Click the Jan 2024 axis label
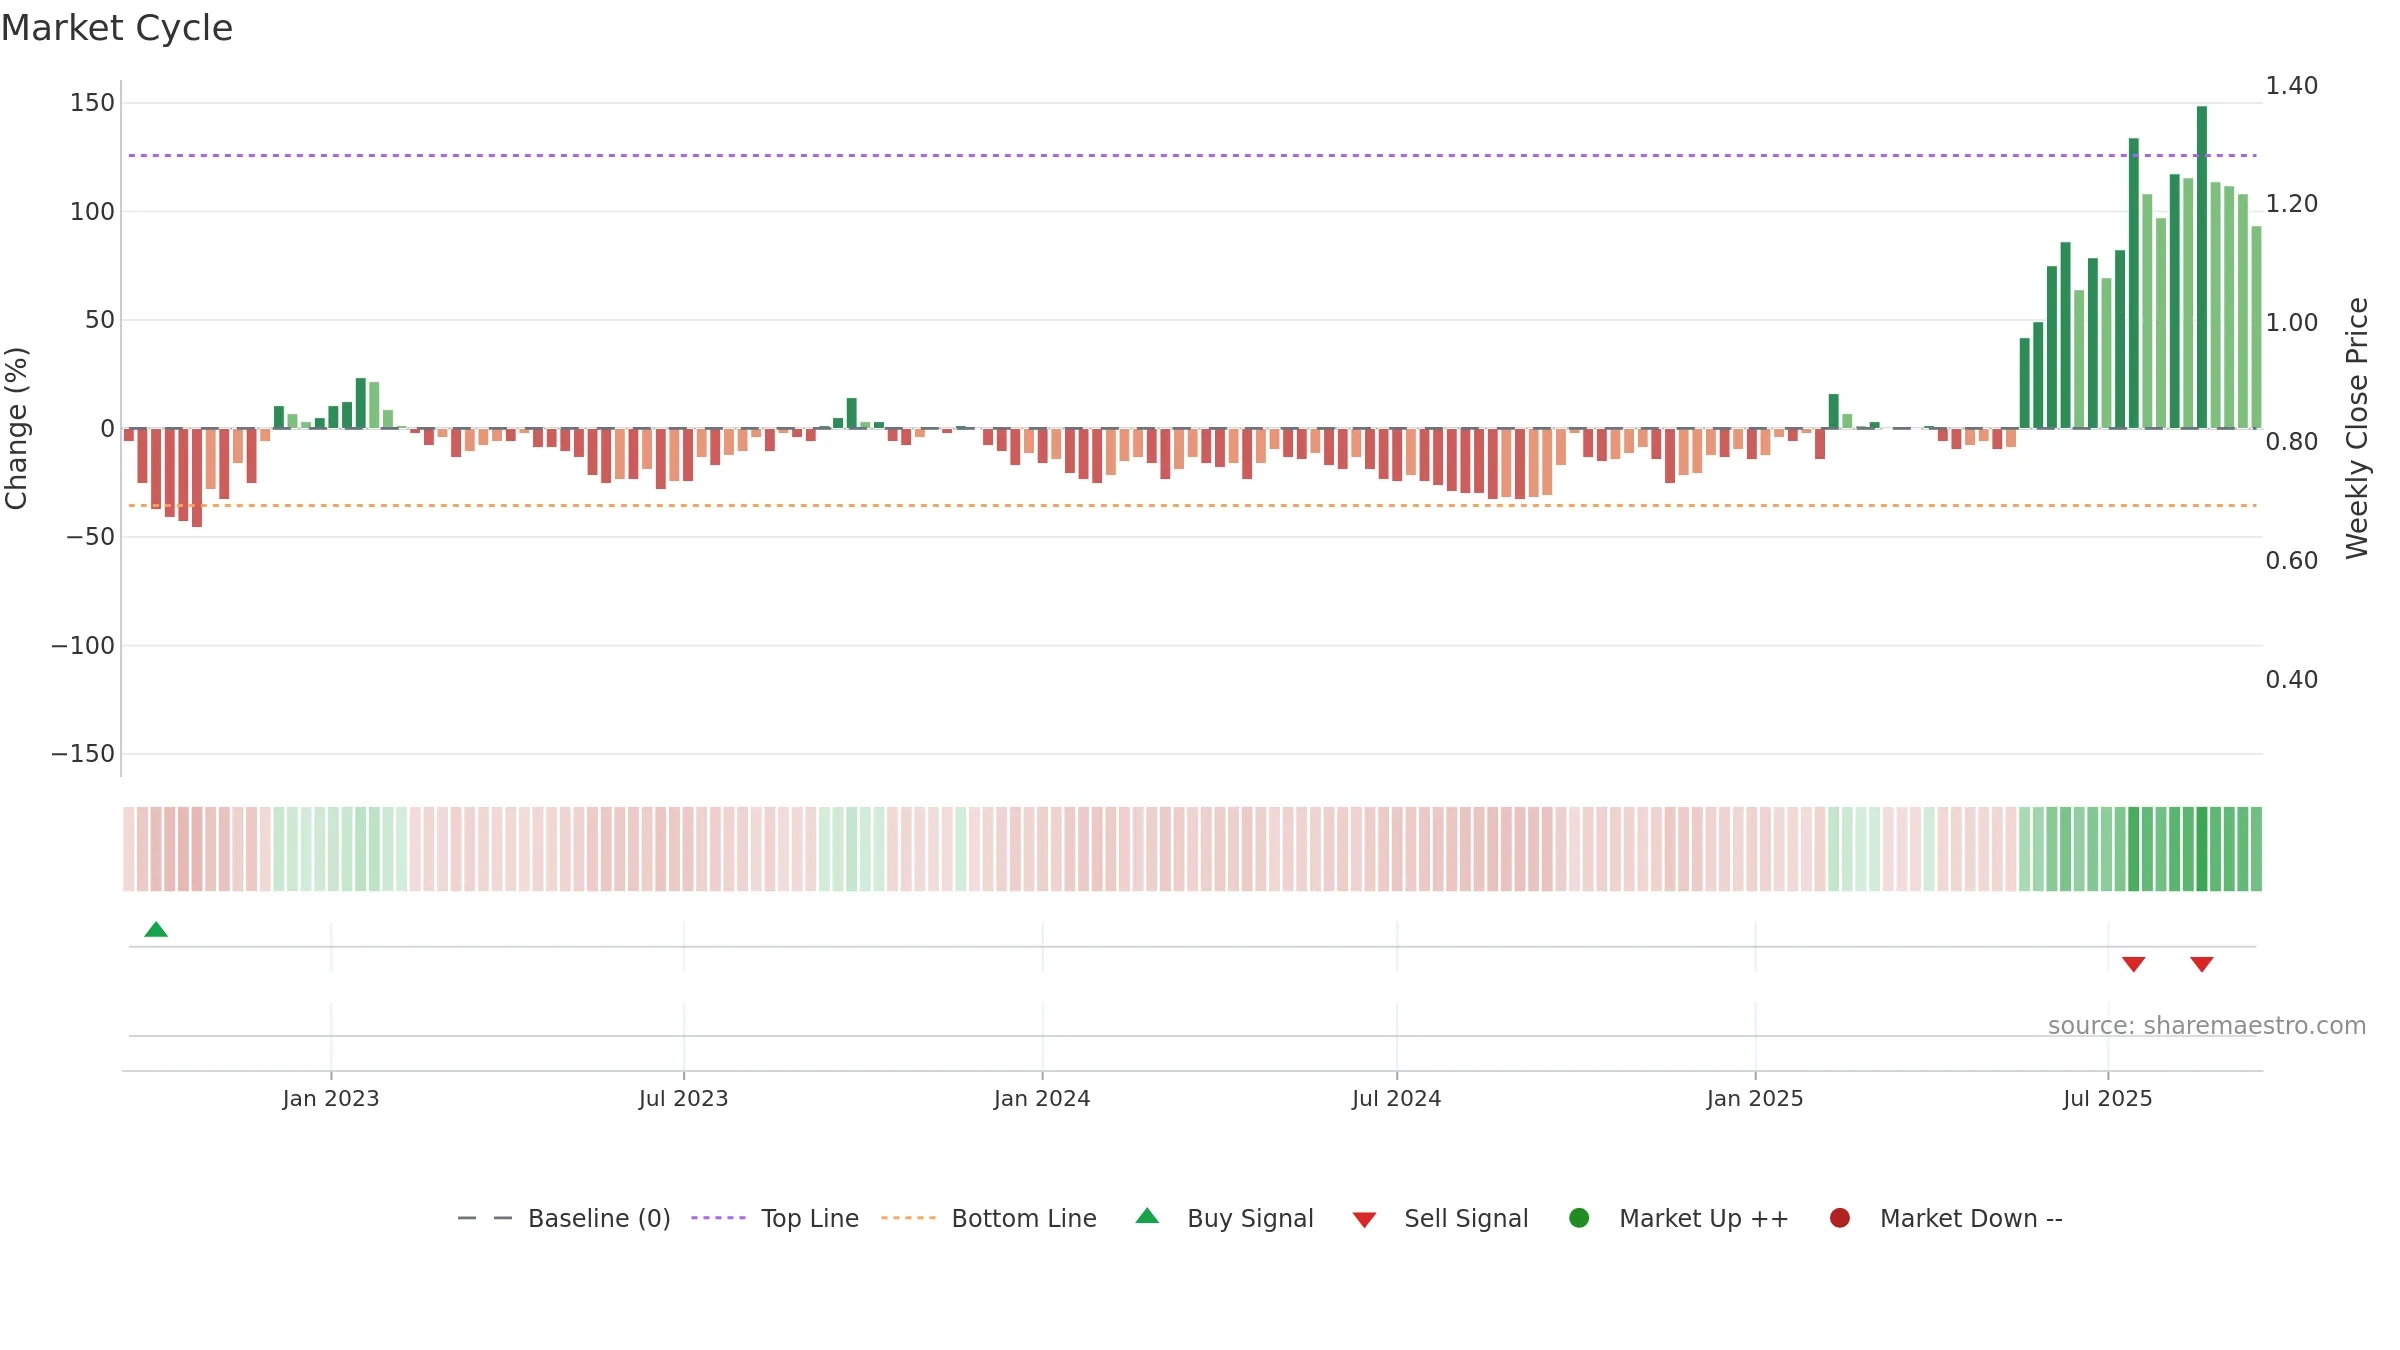Image resolution: width=2400 pixels, height=1350 pixels. 1042,1099
